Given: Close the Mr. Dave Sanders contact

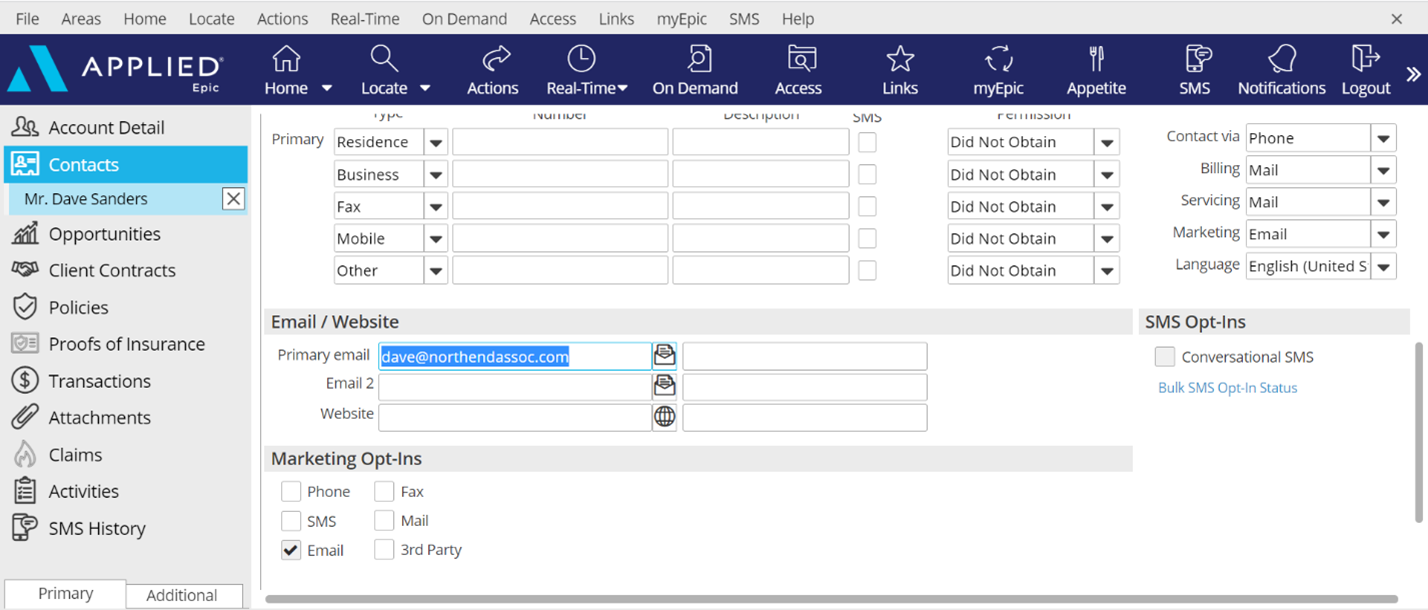Looking at the screenshot, I should pos(233,198).
